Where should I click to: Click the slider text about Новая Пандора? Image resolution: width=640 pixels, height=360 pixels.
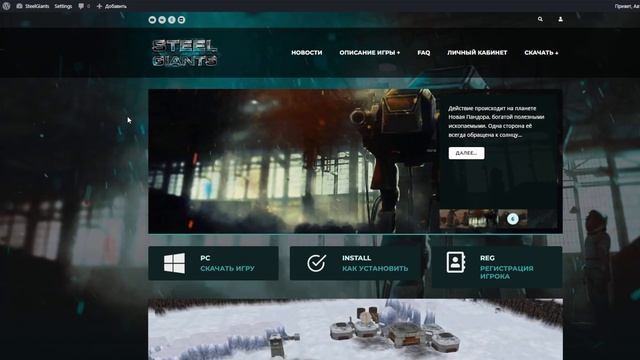(x=496, y=122)
